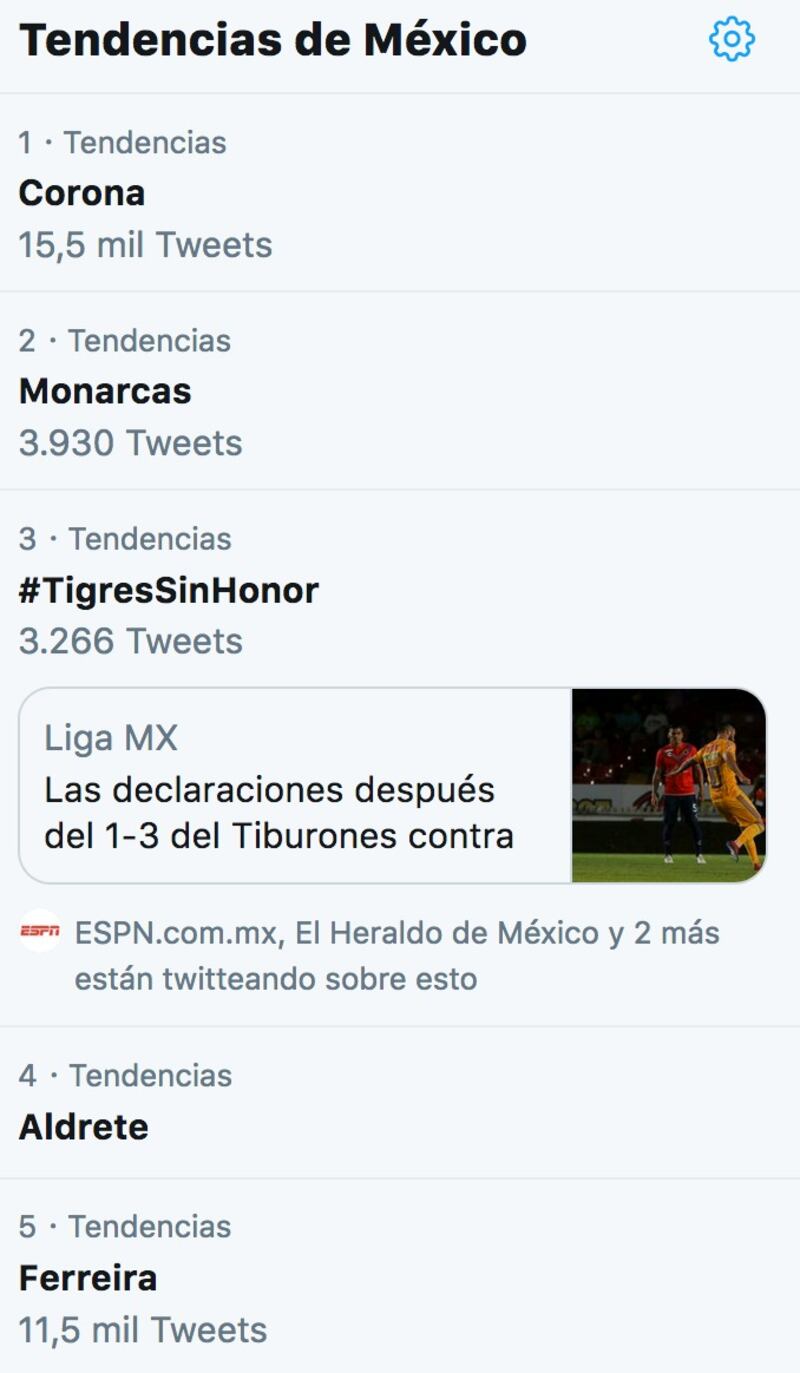The image size is (800, 1373).
Task: Open the Liga MX news card
Action: coord(393,785)
